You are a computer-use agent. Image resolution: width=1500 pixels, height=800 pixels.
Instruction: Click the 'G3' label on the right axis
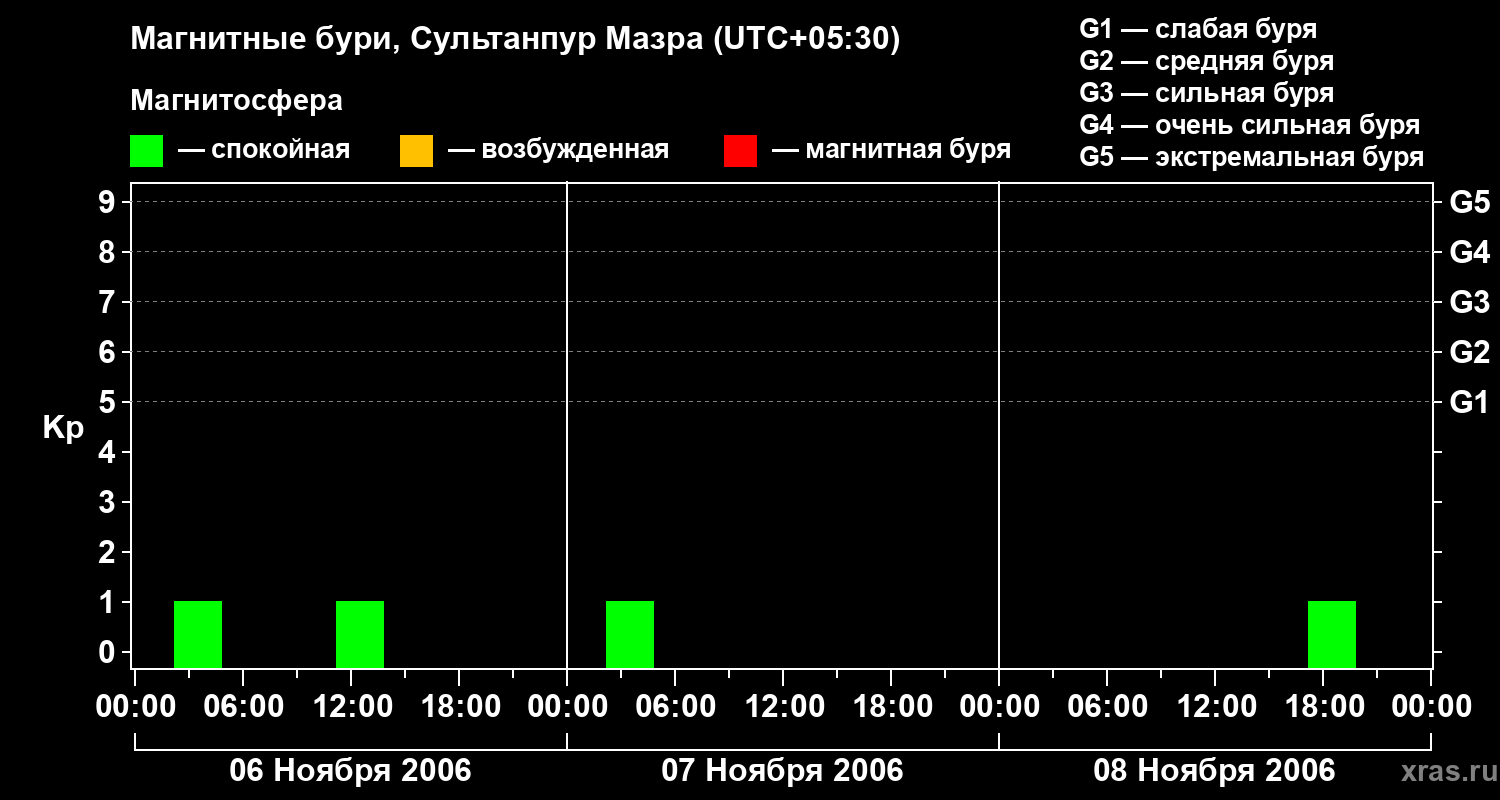(x=1470, y=302)
